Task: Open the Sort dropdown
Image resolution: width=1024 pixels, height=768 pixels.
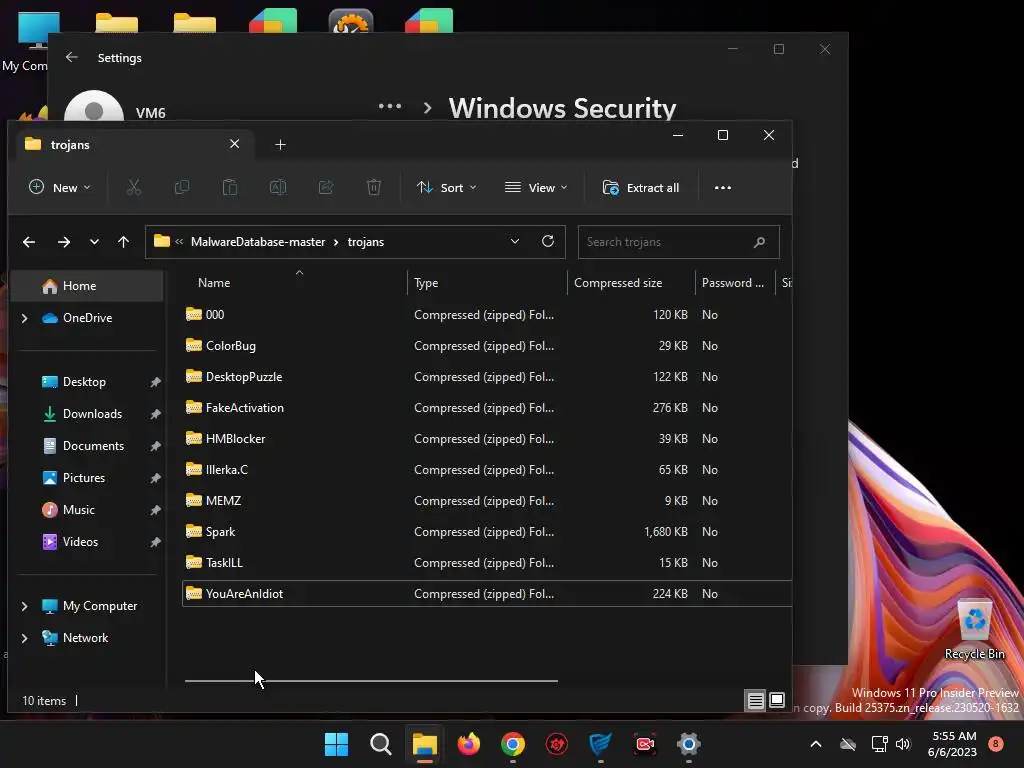Action: coord(447,187)
